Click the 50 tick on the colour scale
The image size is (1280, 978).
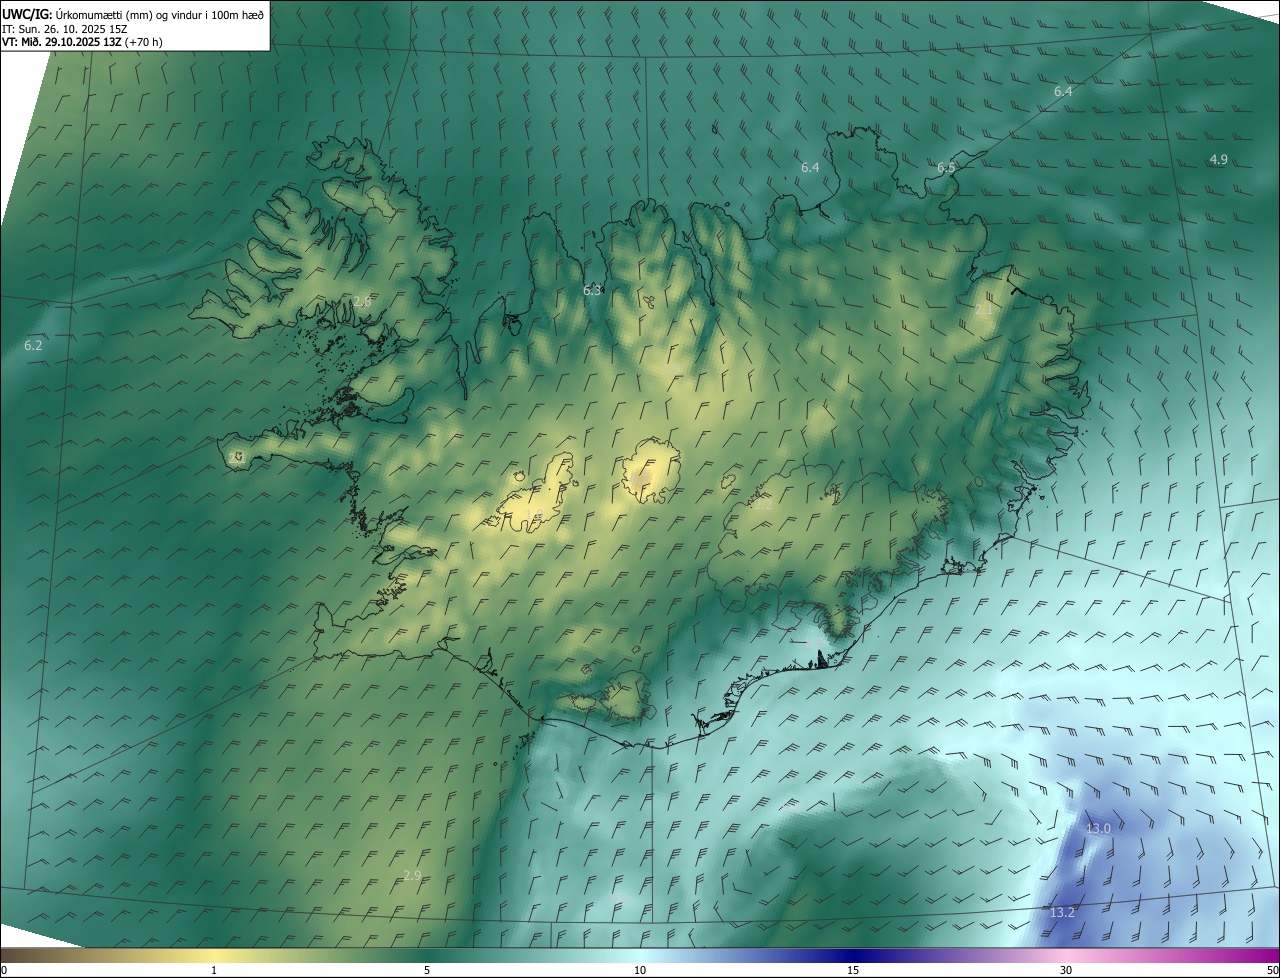(1272, 971)
